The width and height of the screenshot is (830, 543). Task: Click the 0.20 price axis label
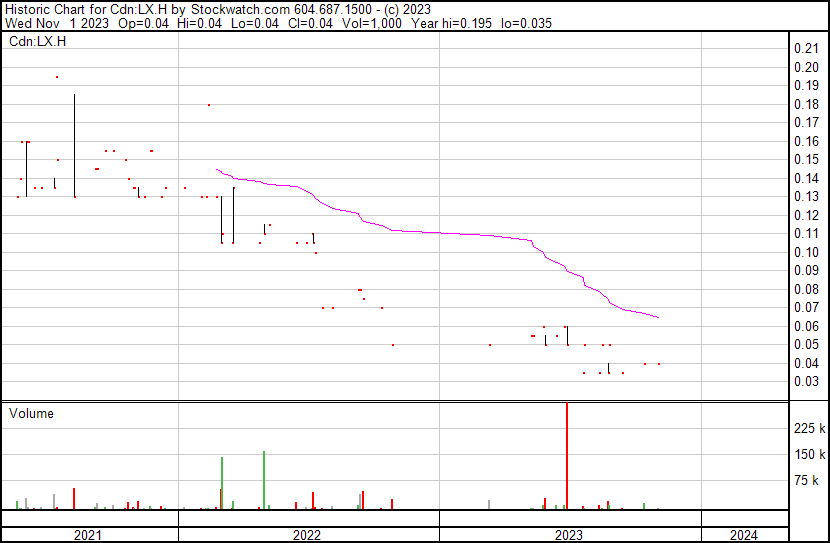click(807, 67)
